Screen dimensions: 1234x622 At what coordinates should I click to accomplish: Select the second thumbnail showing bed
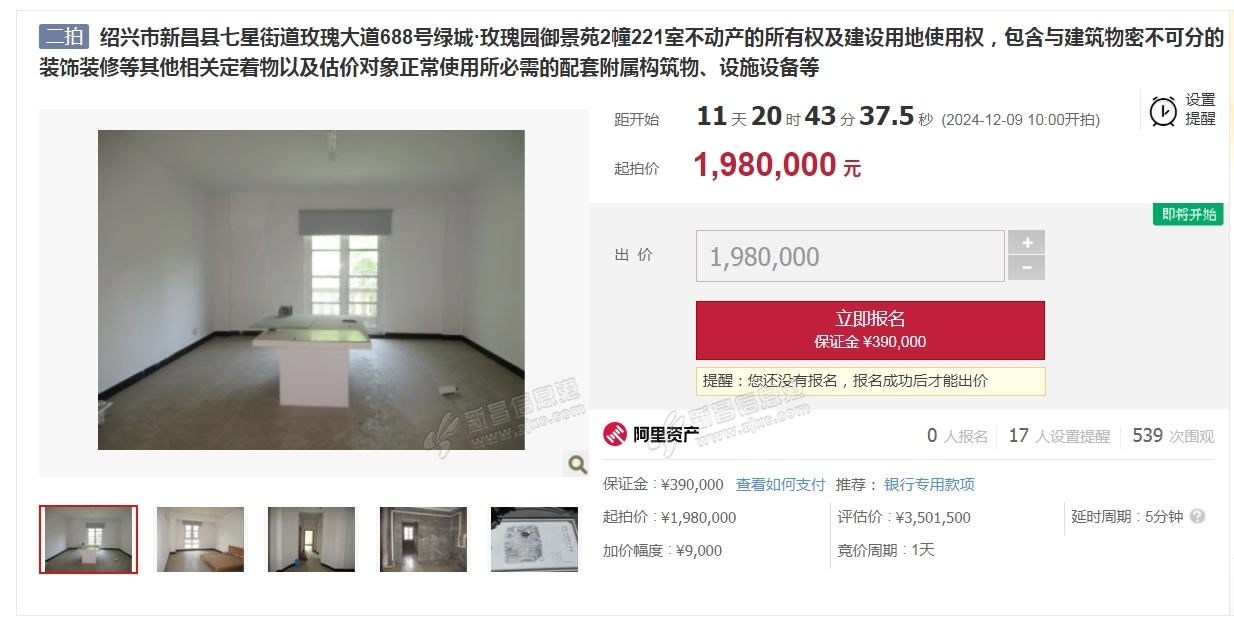pos(200,539)
